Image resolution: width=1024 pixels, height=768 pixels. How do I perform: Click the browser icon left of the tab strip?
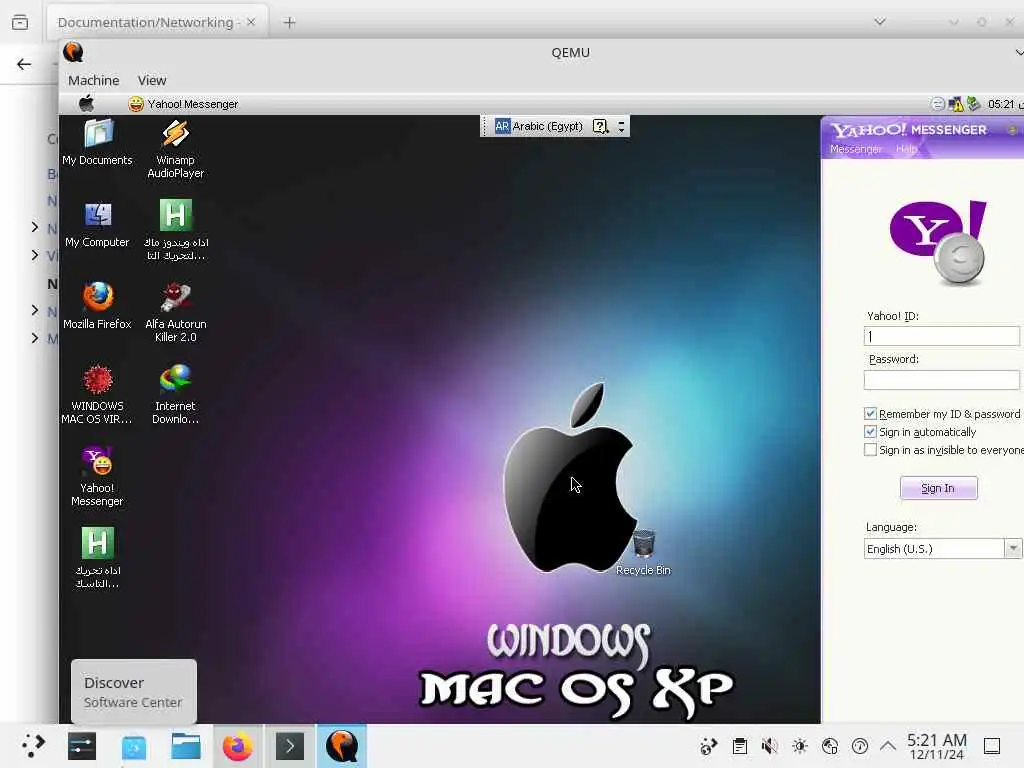20,22
